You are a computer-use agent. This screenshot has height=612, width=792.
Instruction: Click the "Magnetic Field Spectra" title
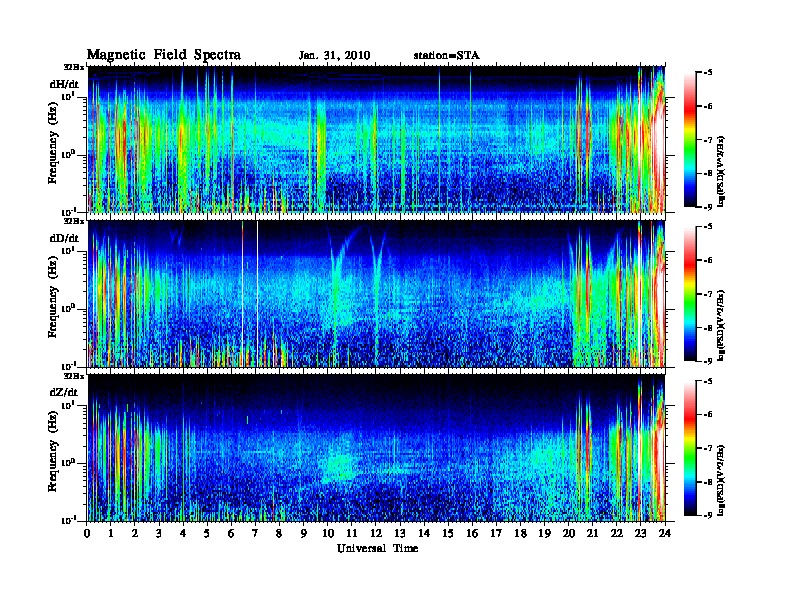[x=164, y=55]
